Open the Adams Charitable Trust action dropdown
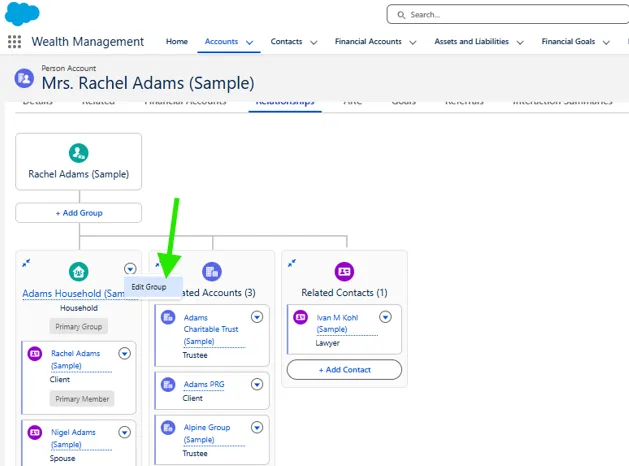 [x=256, y=317]
